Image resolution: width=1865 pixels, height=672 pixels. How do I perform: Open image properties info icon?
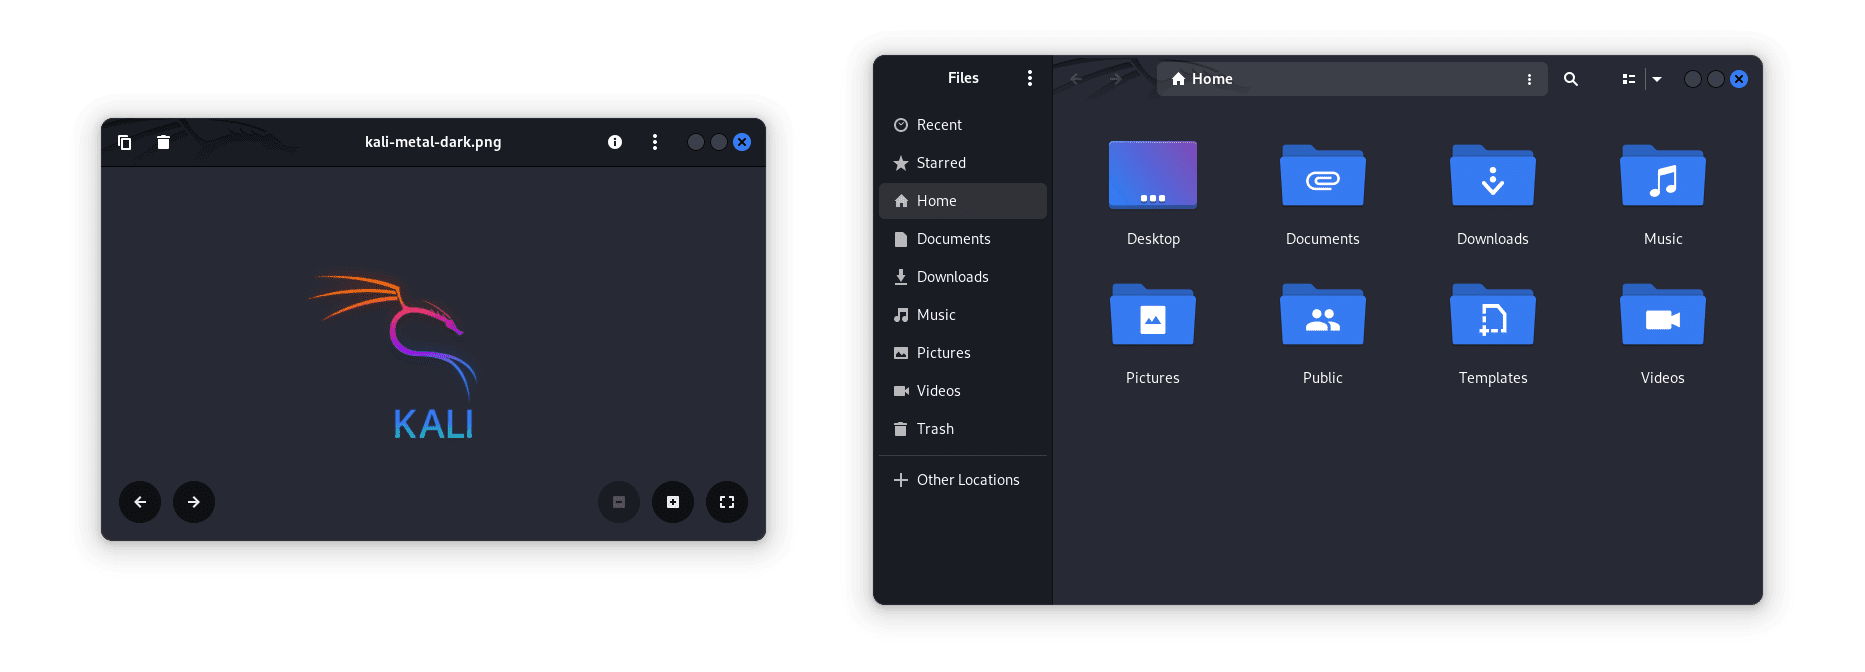615,142
